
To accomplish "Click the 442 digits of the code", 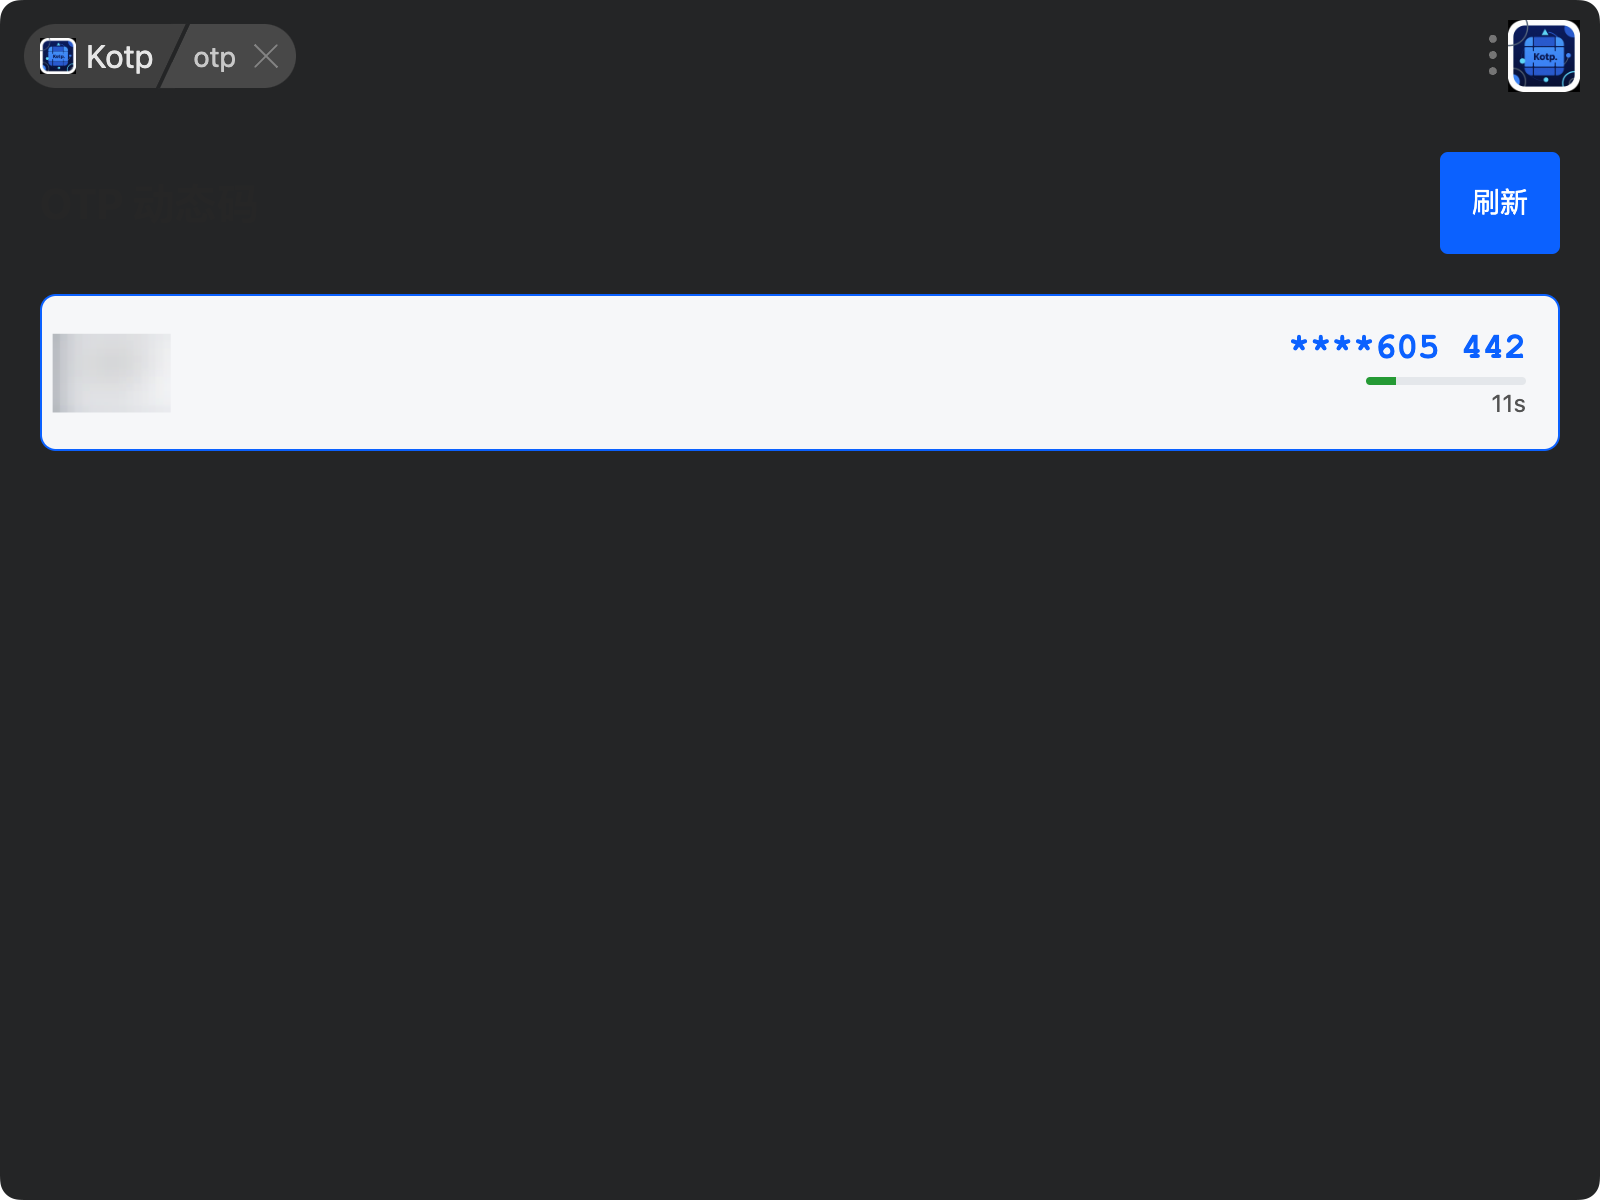I will pyautogui.click(x=1494, y=347).
